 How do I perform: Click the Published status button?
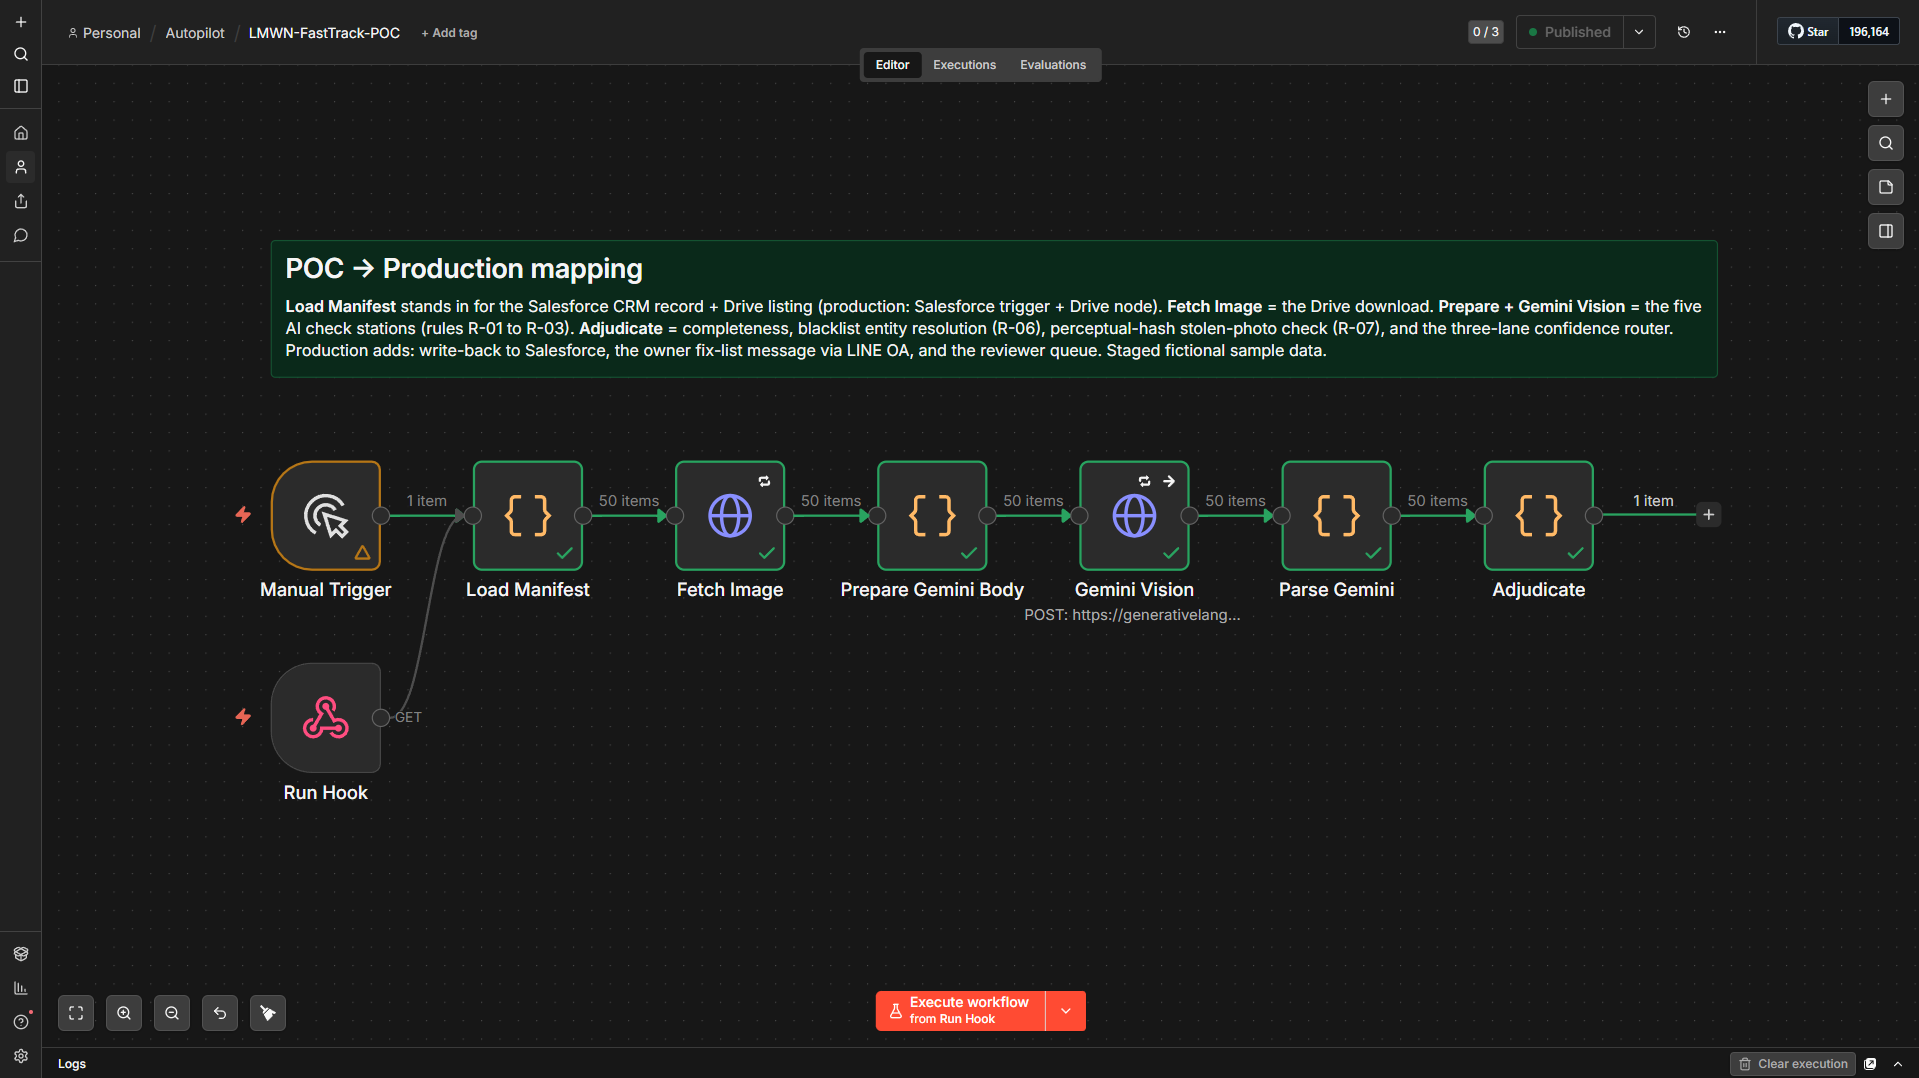click(x=1570, y=32)
